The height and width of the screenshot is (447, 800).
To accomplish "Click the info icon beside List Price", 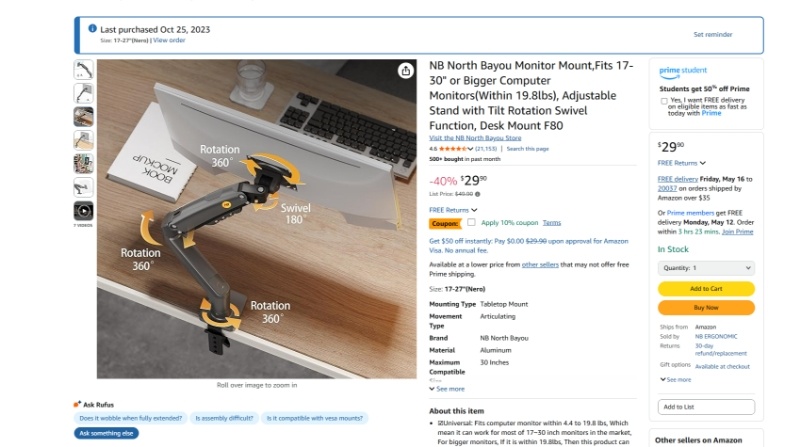I will tap(478, 194).
